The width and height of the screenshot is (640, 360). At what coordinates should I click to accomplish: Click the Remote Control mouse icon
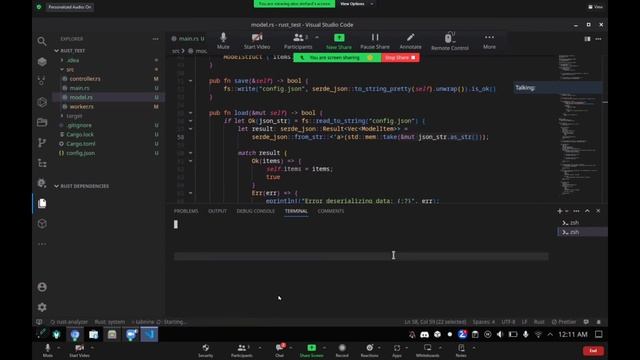449,38
